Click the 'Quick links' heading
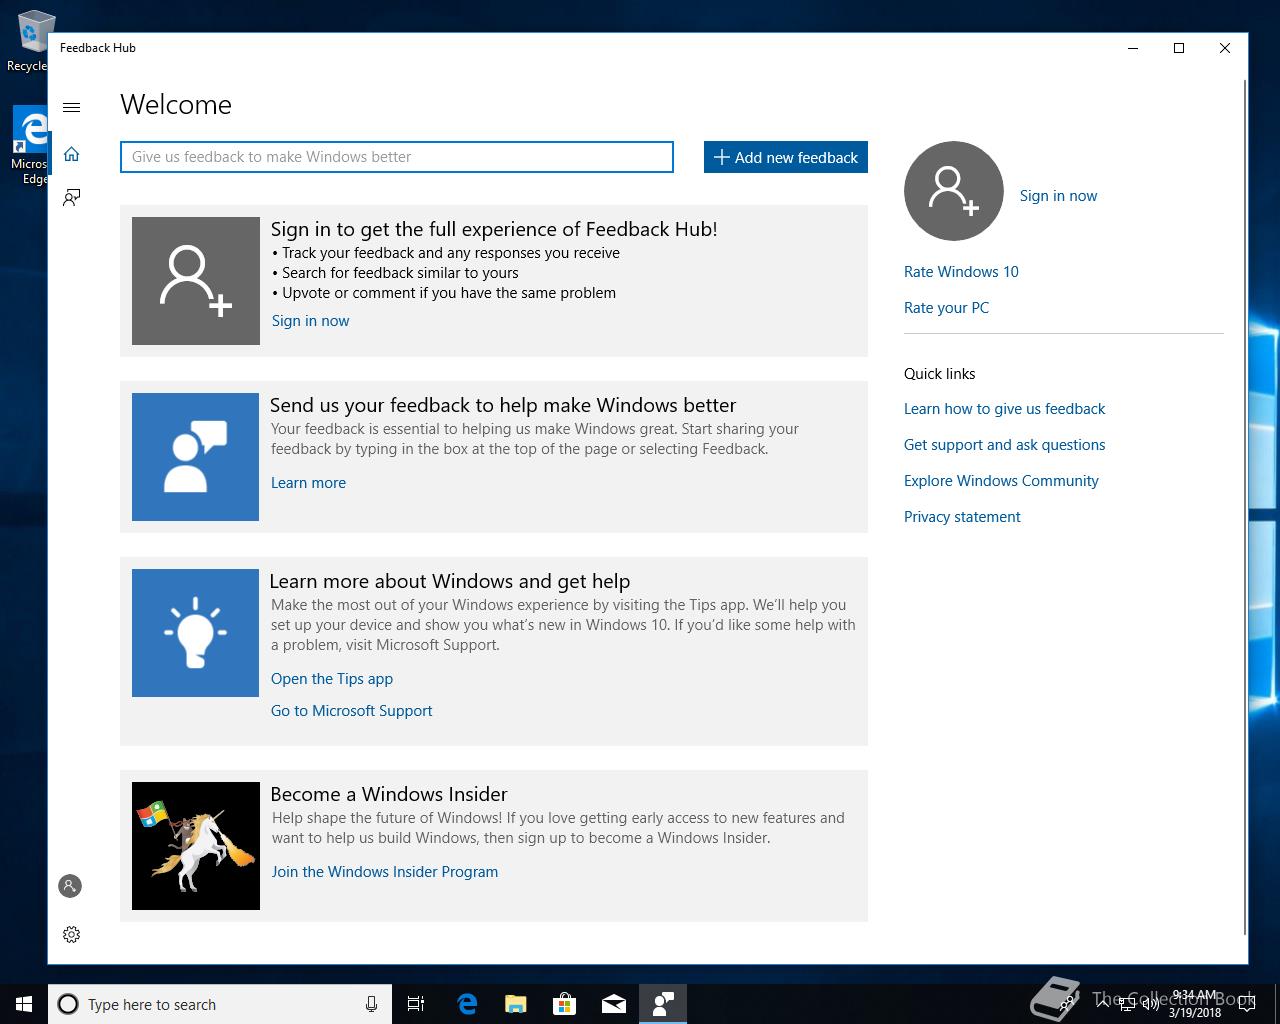 (x=939, y=374)
